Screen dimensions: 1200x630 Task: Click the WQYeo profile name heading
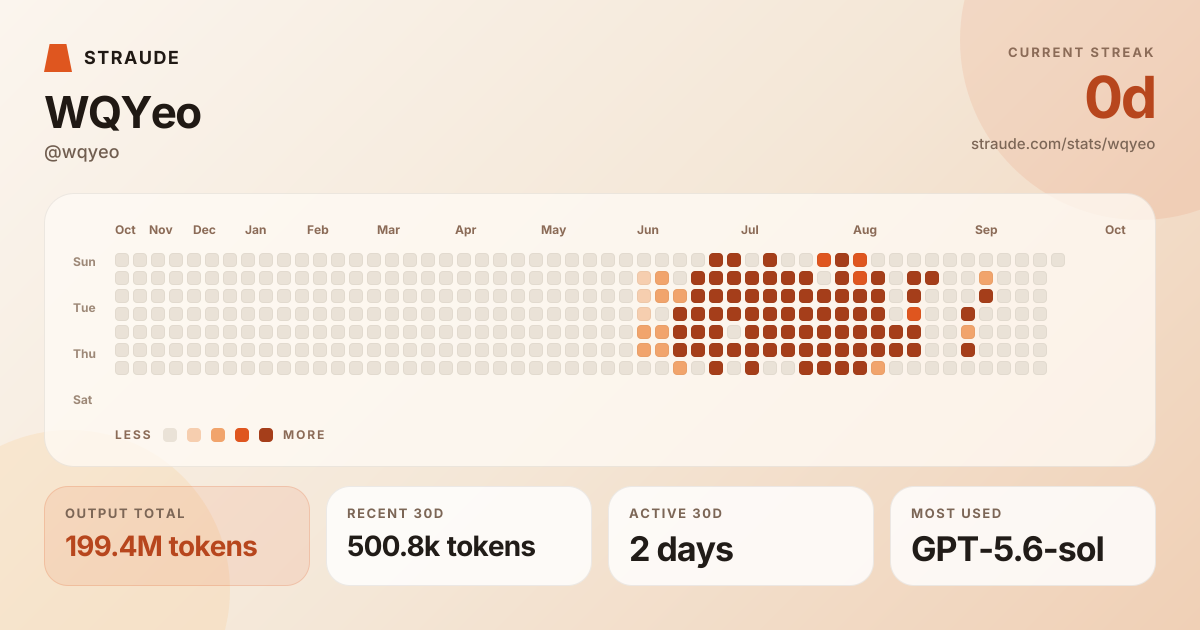pos(123,113)
